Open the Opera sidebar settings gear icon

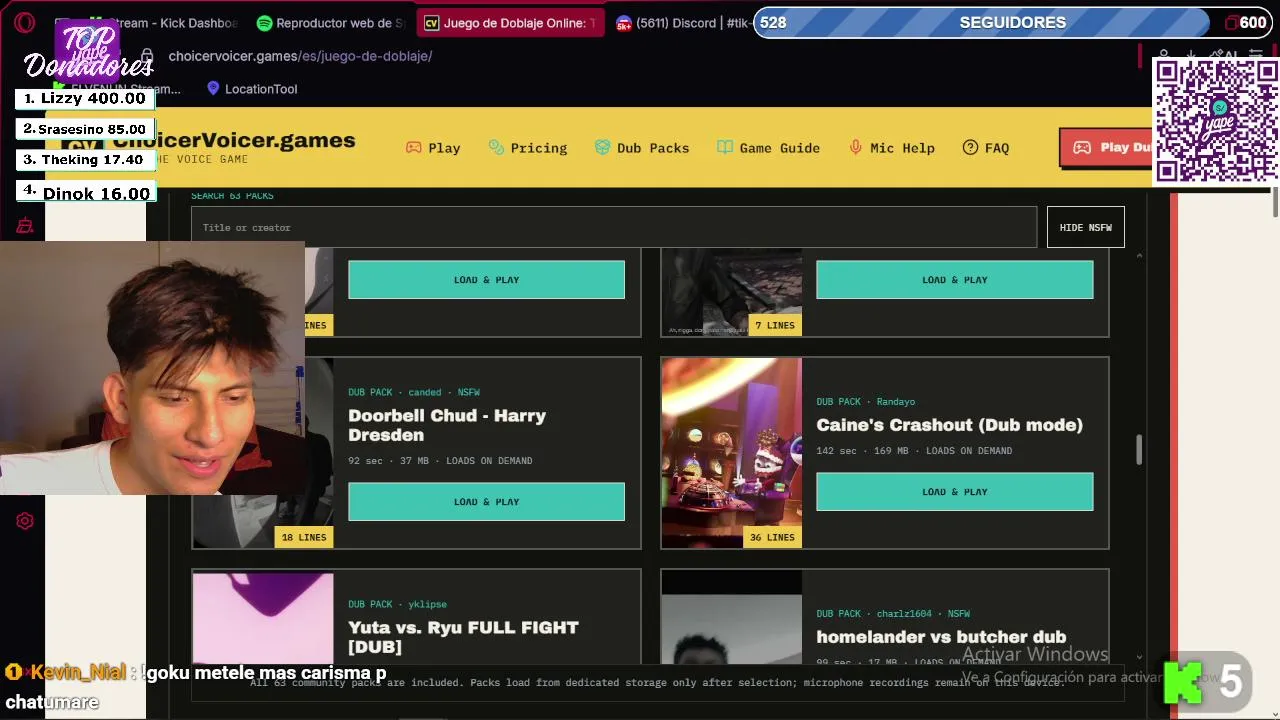[25, 521]
